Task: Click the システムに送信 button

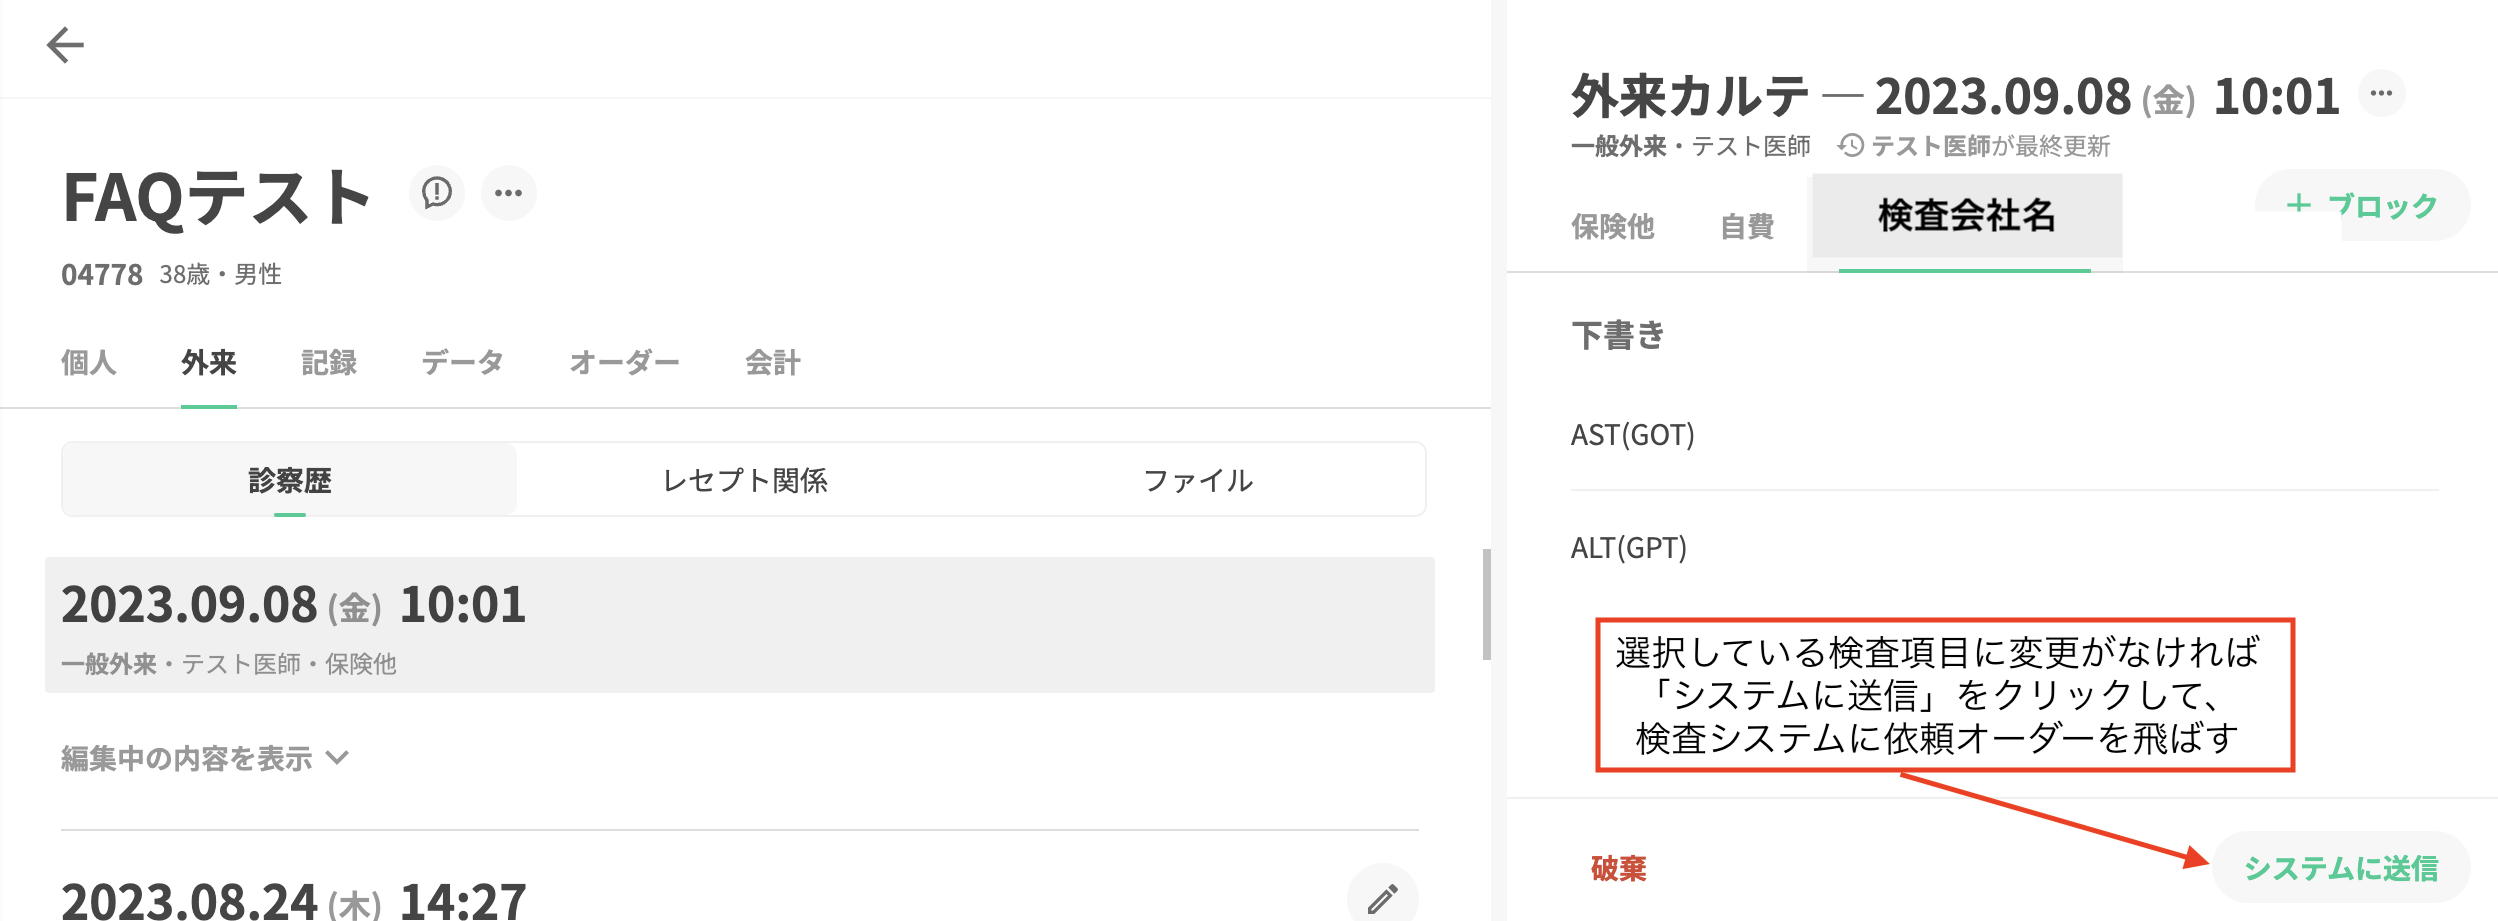Action: (2340, 868)
